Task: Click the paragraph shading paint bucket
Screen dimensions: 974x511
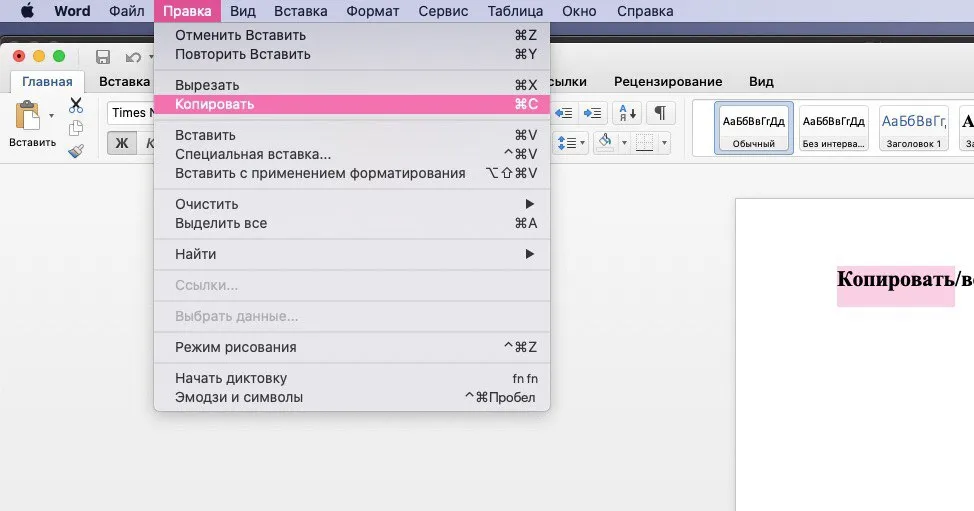Action: pos(604,142)
